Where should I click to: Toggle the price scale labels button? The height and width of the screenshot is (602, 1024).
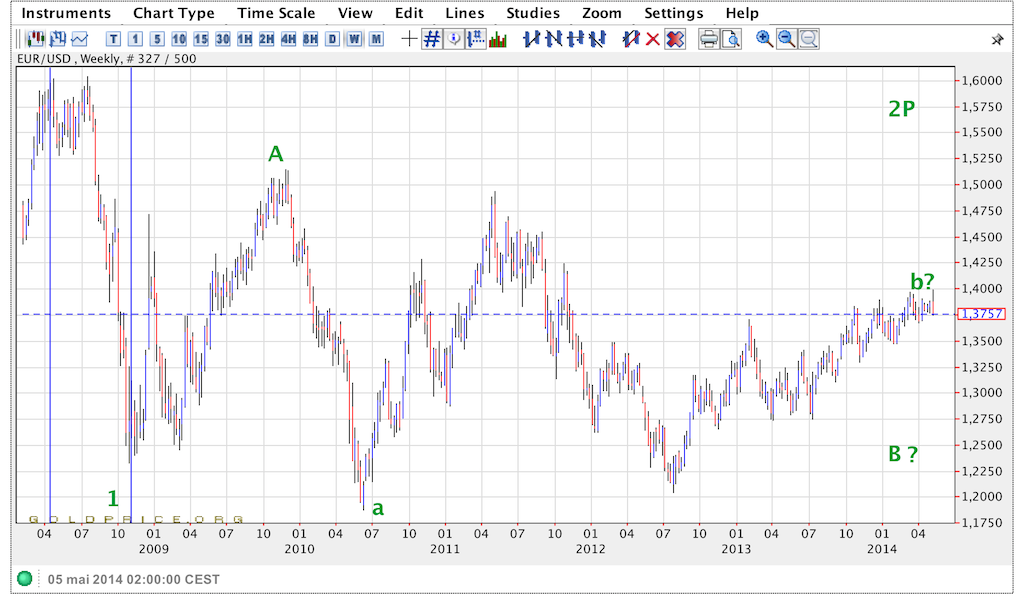pos(476,39)
